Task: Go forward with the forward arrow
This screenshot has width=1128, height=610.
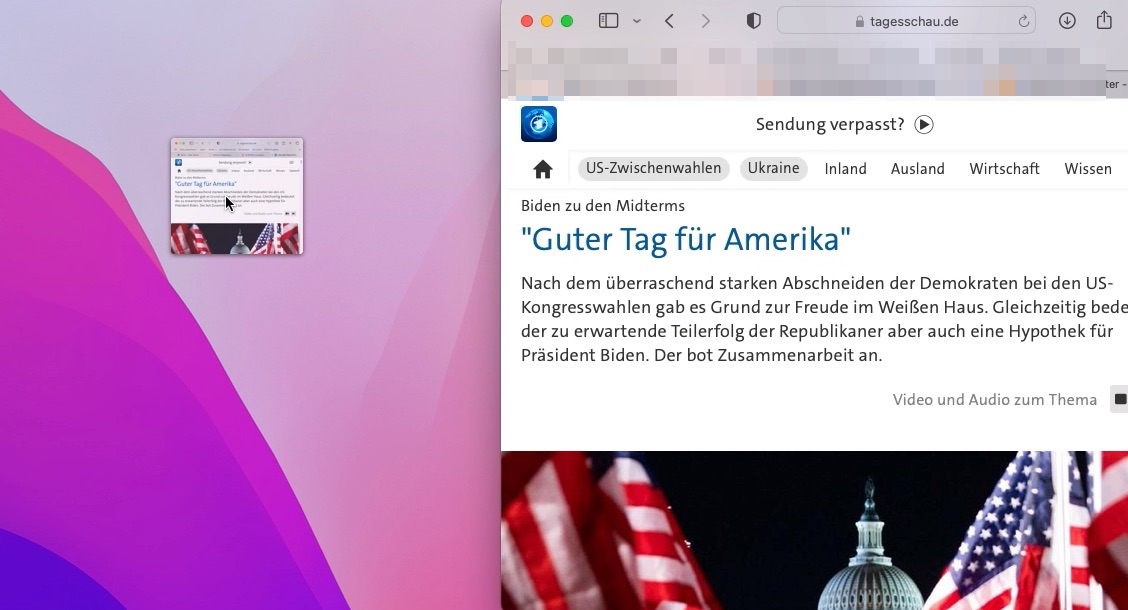Action: pos(706,21)
